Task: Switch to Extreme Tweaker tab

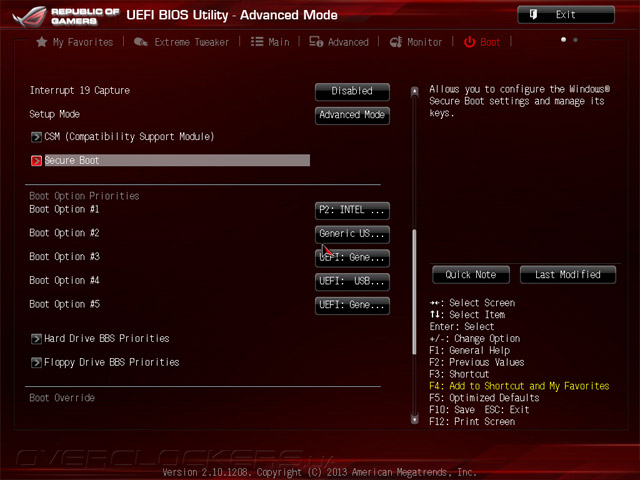Action: (x=182, y=42)
